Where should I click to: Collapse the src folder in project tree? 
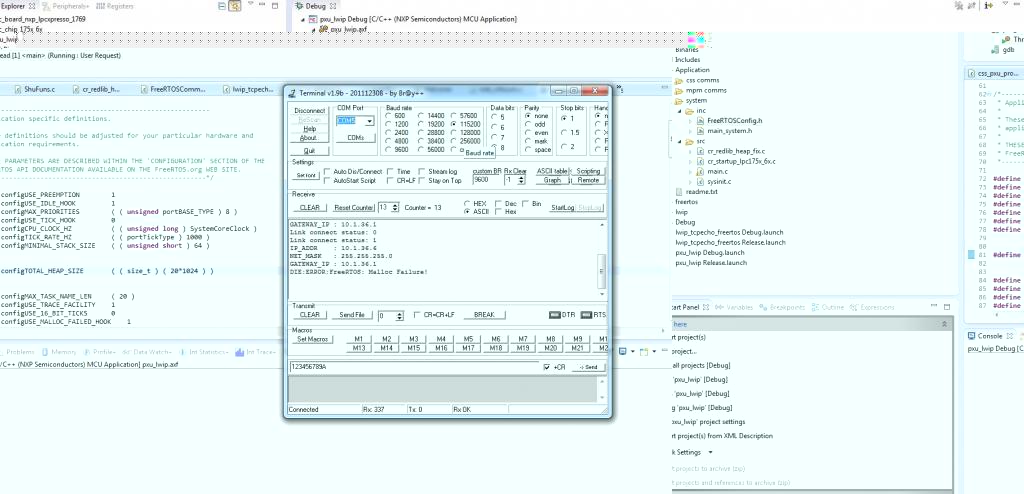point(682,141)
